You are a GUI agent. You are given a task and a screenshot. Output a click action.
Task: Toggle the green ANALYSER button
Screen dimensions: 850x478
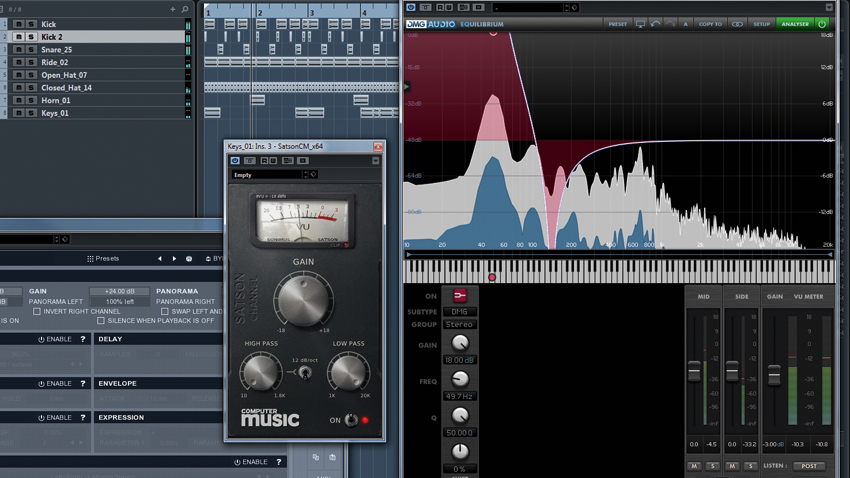[x=795, y=24]
